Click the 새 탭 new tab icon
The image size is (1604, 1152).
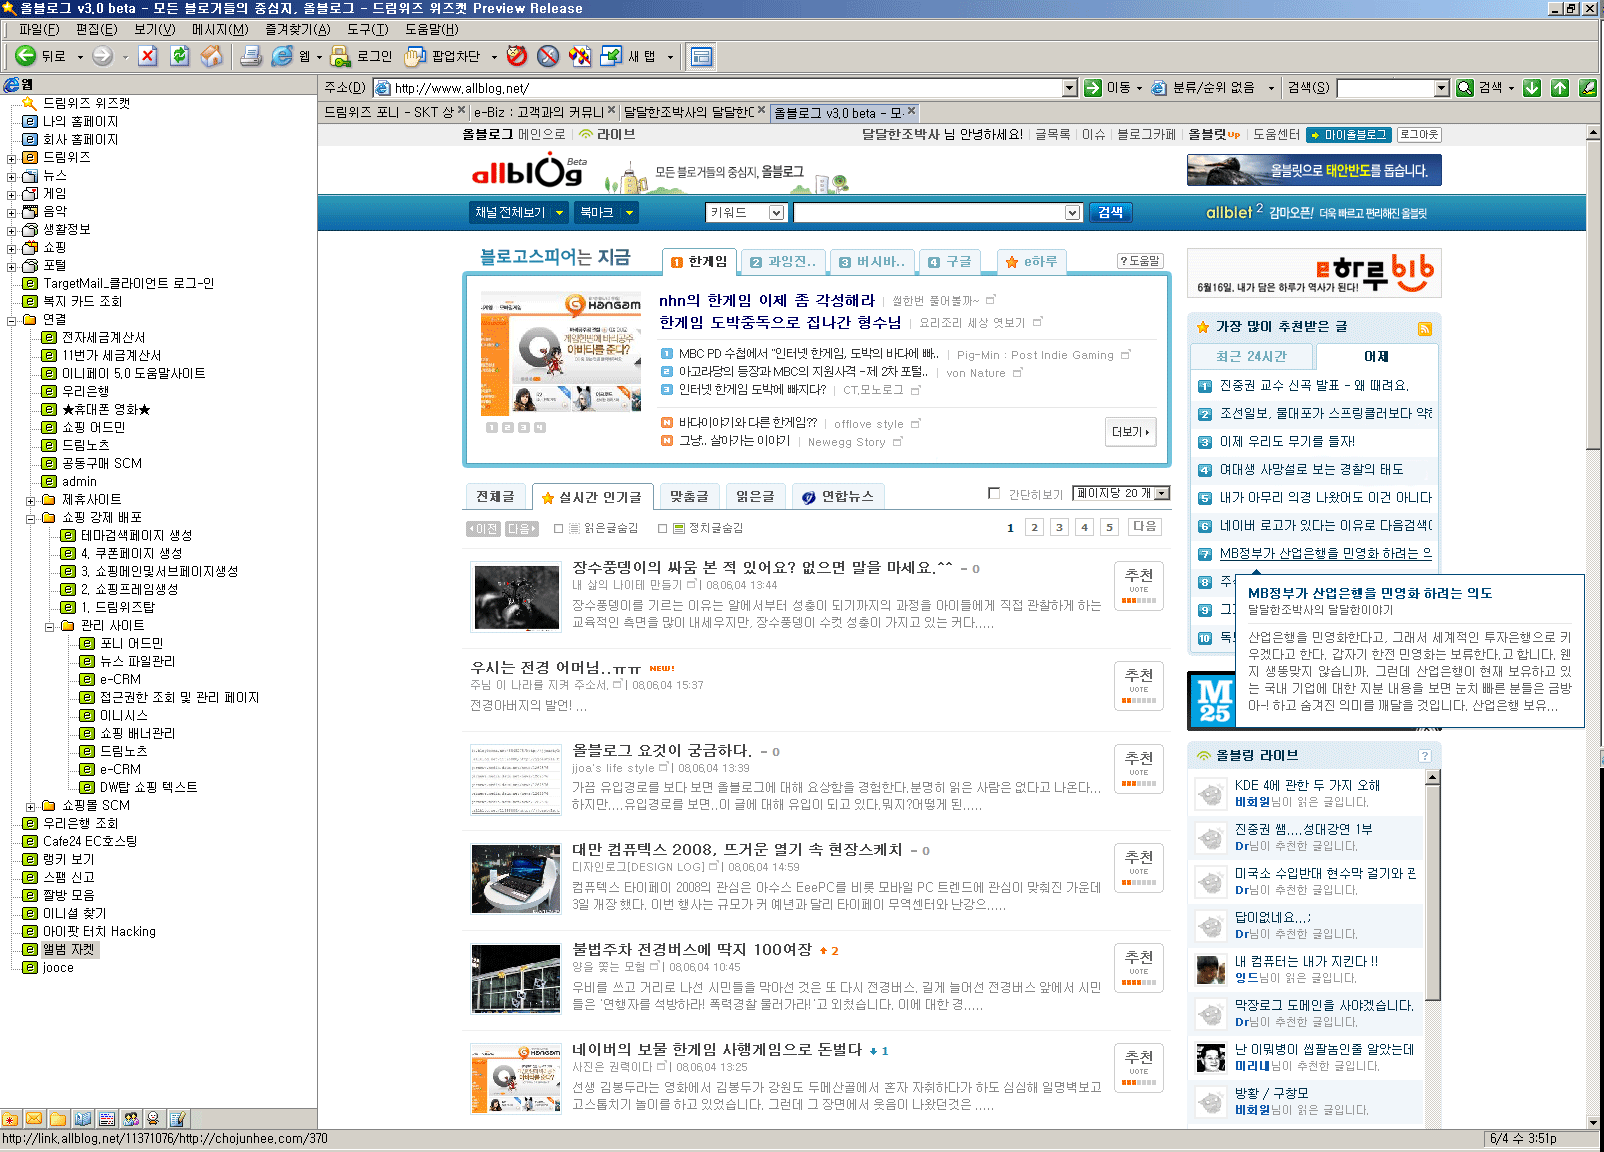tap(611, 56)
